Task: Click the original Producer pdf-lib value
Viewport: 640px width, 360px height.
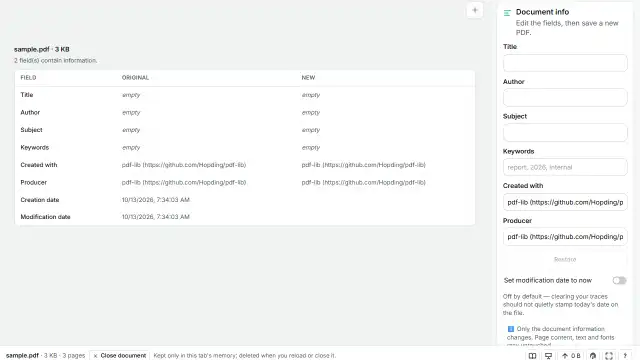Action: coord(184,182)
